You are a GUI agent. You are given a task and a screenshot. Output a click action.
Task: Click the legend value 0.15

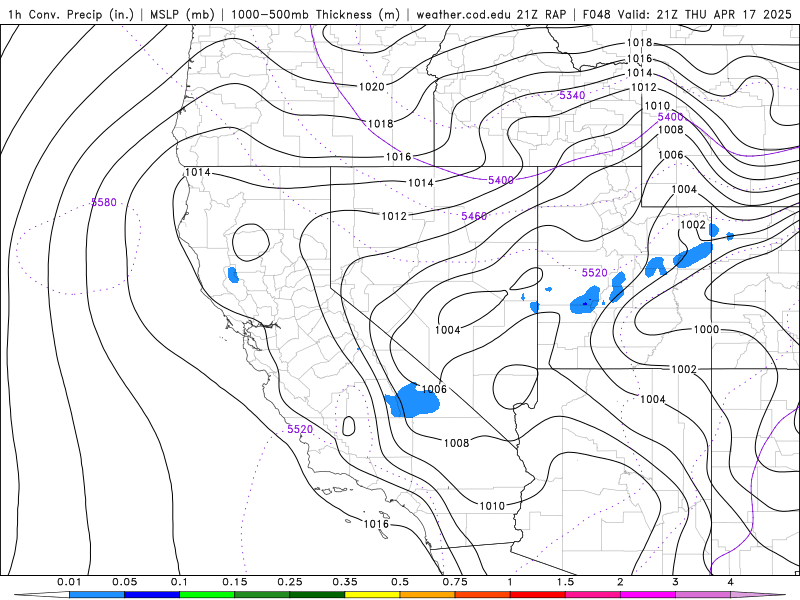pyautogui.click(x=235, y=582)
